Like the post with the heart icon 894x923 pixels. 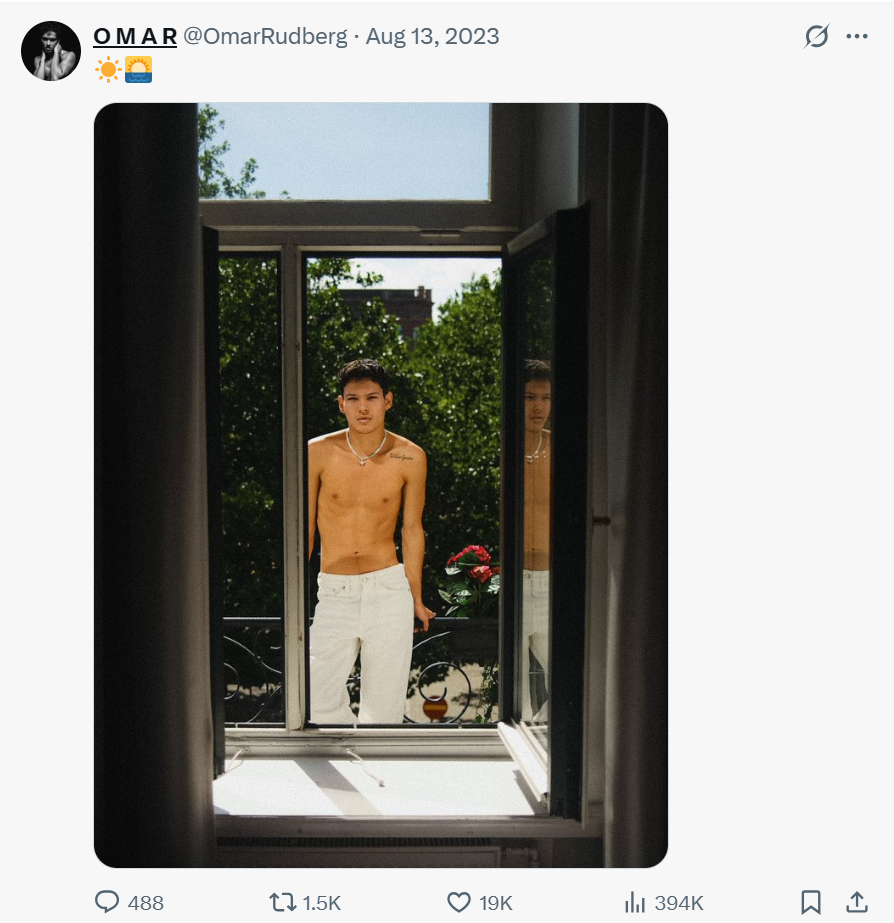460,902
